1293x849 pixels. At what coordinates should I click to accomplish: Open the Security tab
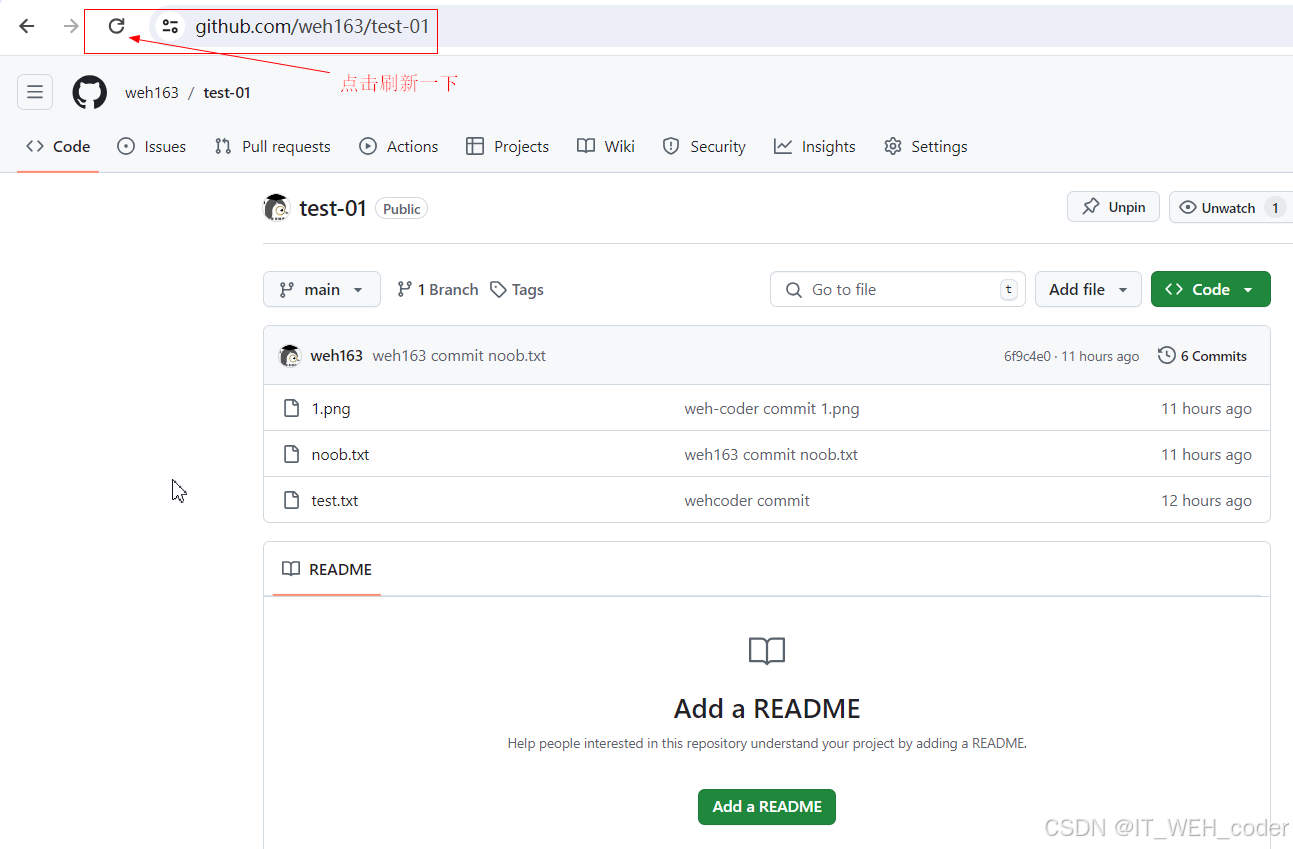coord(704,146)
